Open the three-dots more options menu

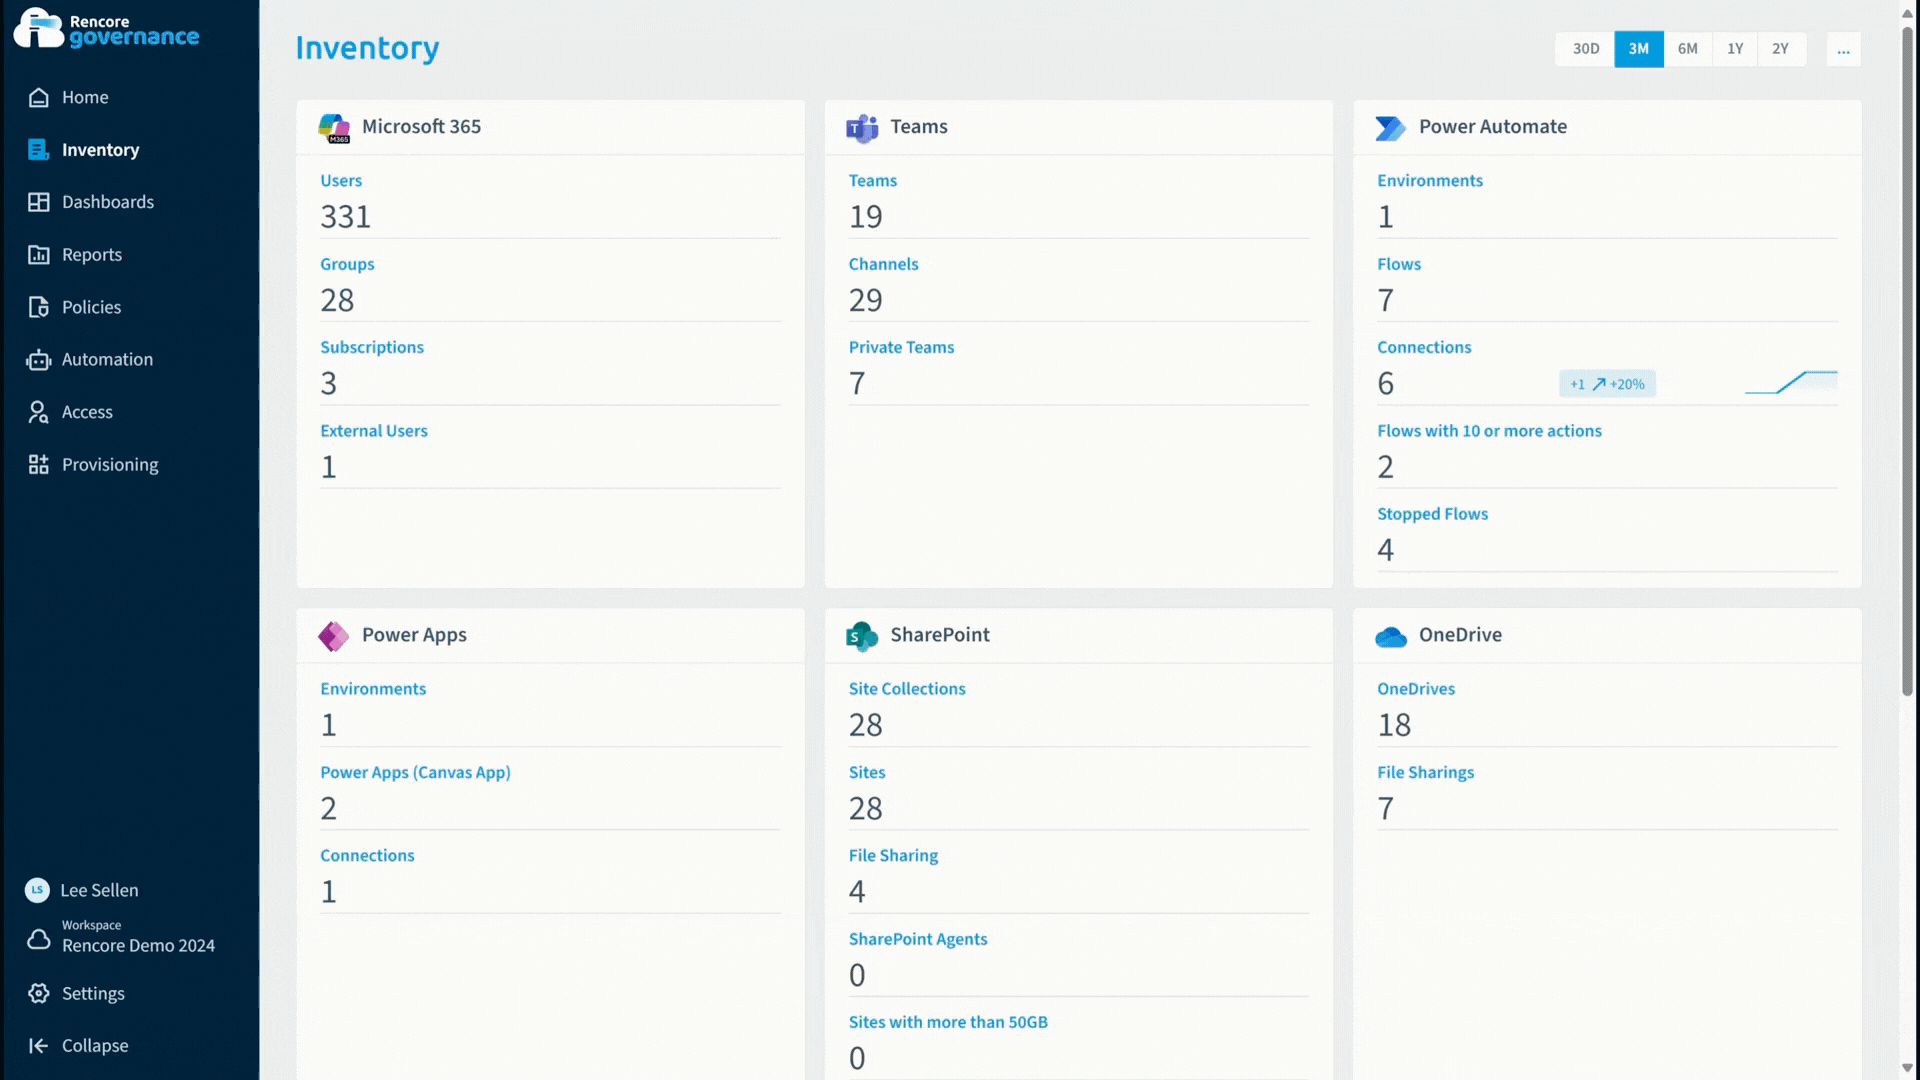(x=1843, y=49)
